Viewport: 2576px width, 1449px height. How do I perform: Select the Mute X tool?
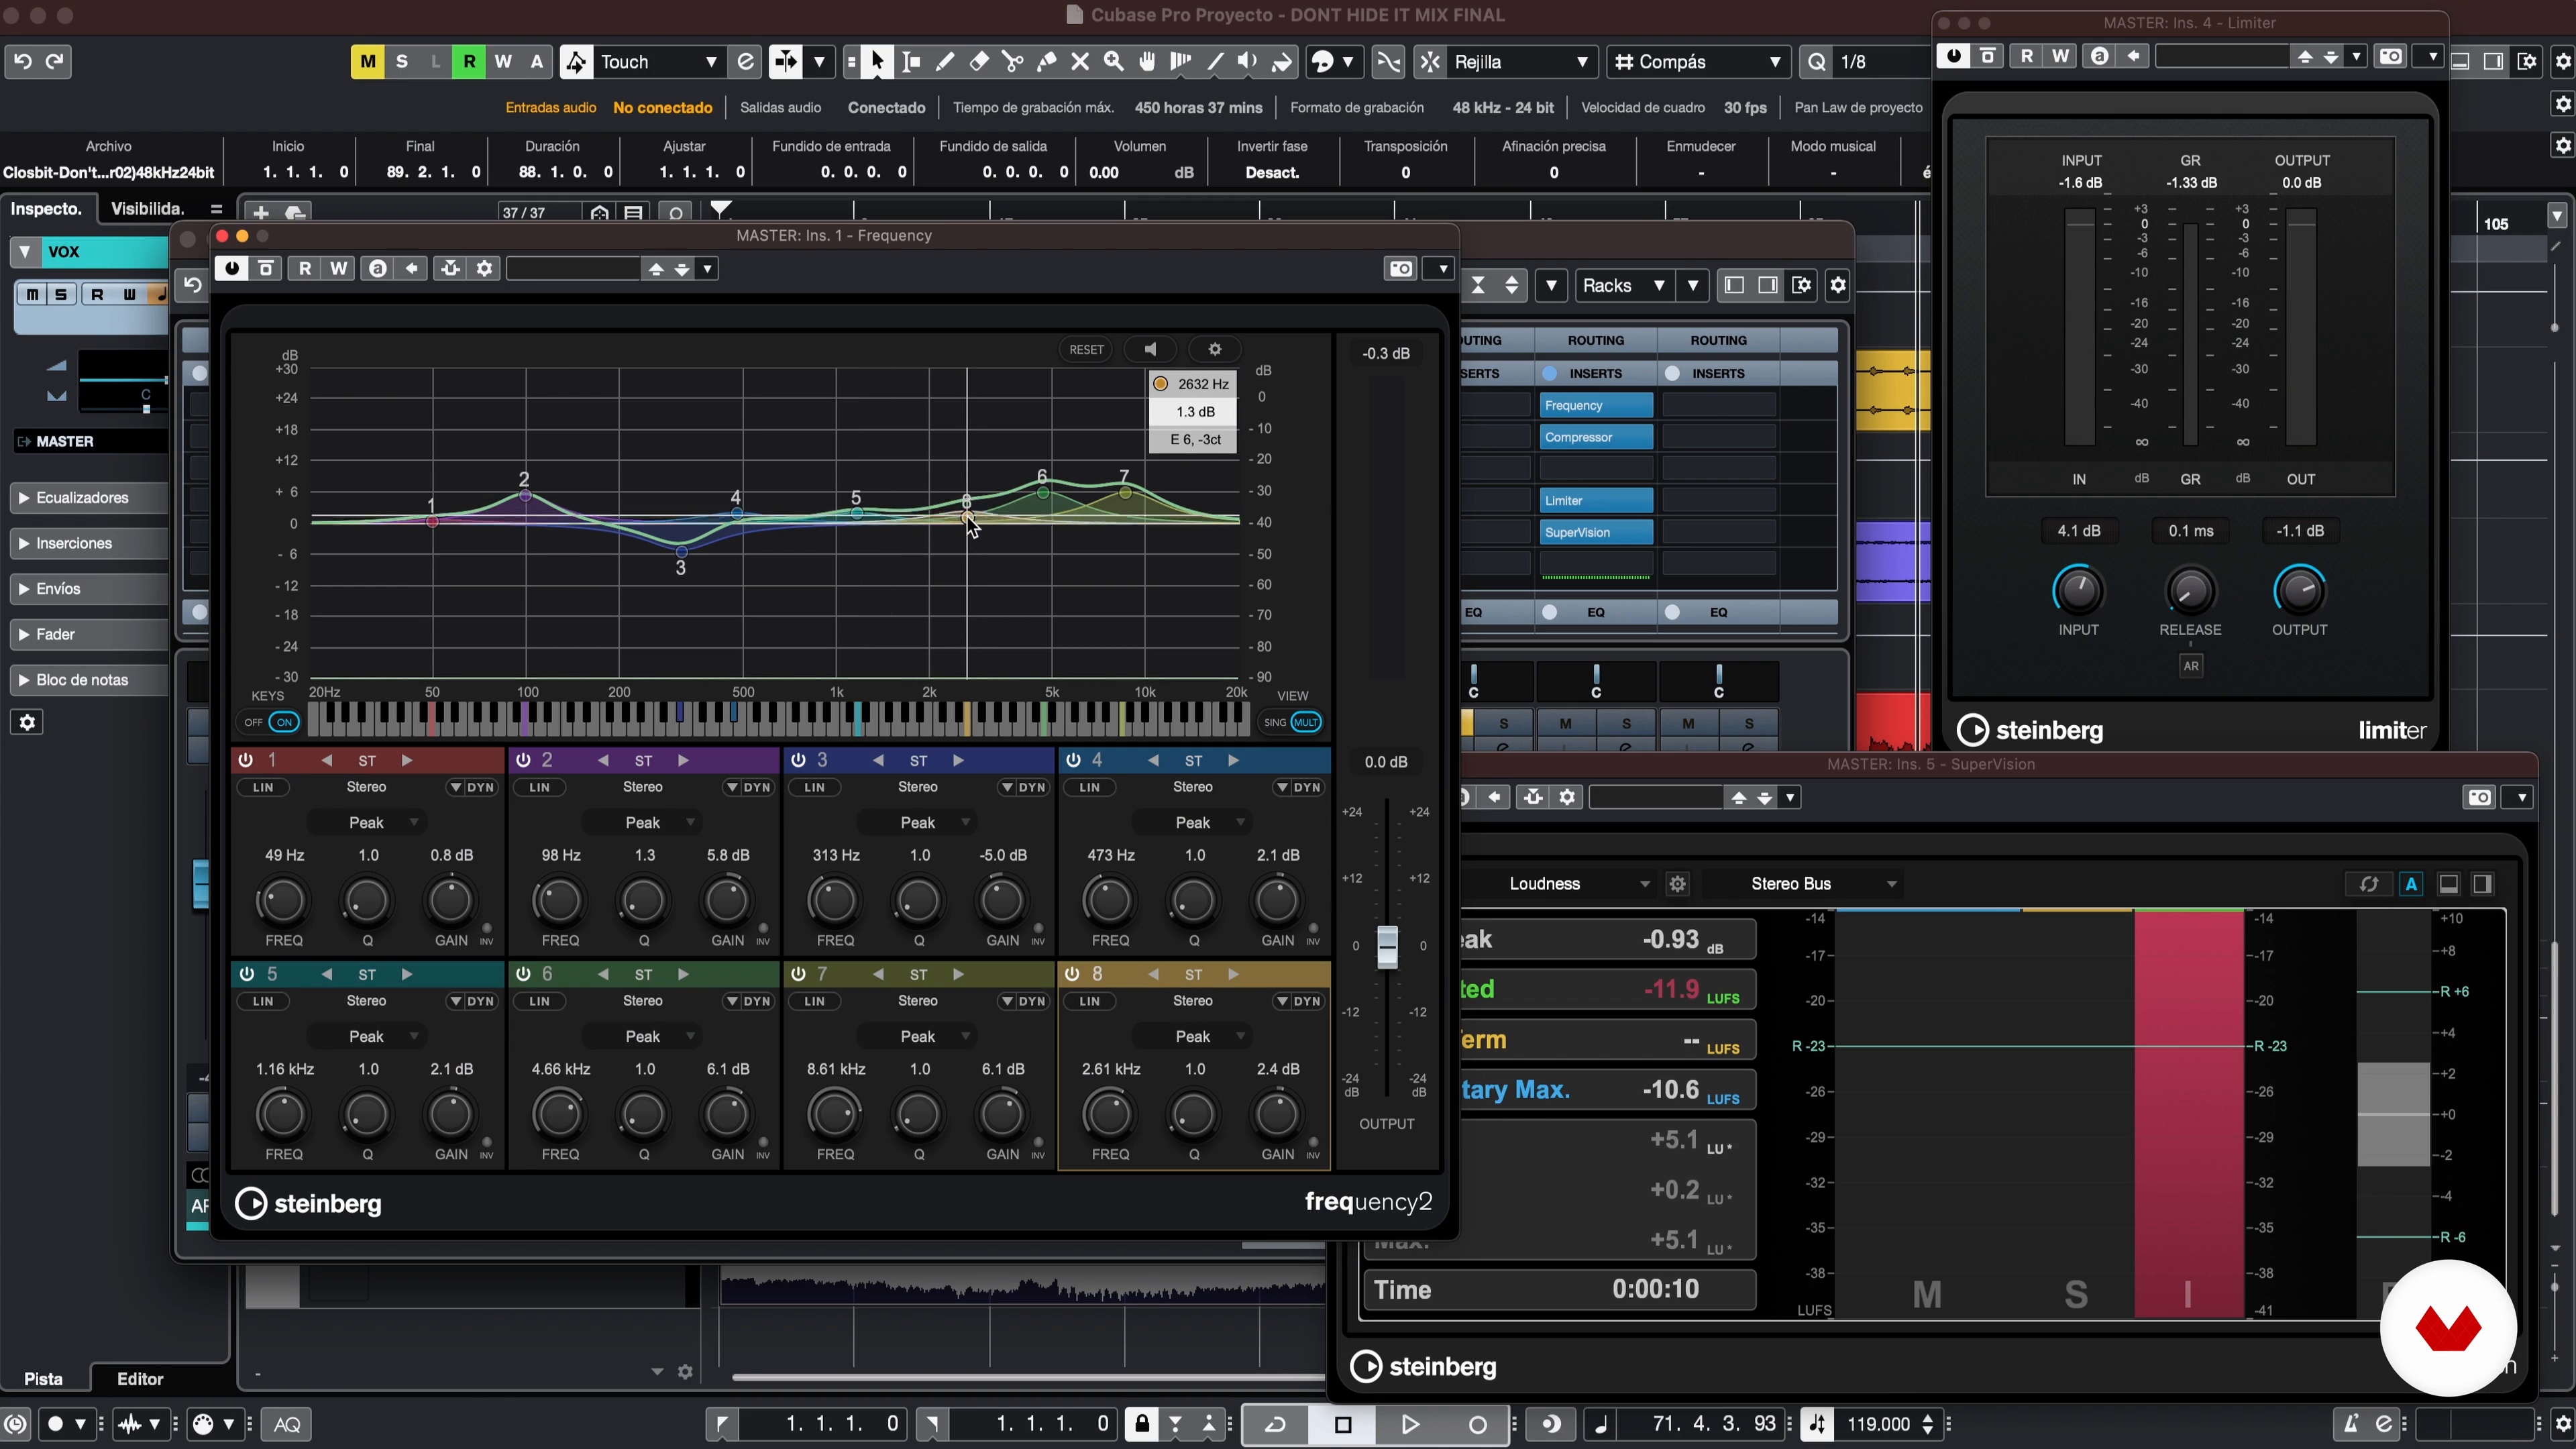1080,61
